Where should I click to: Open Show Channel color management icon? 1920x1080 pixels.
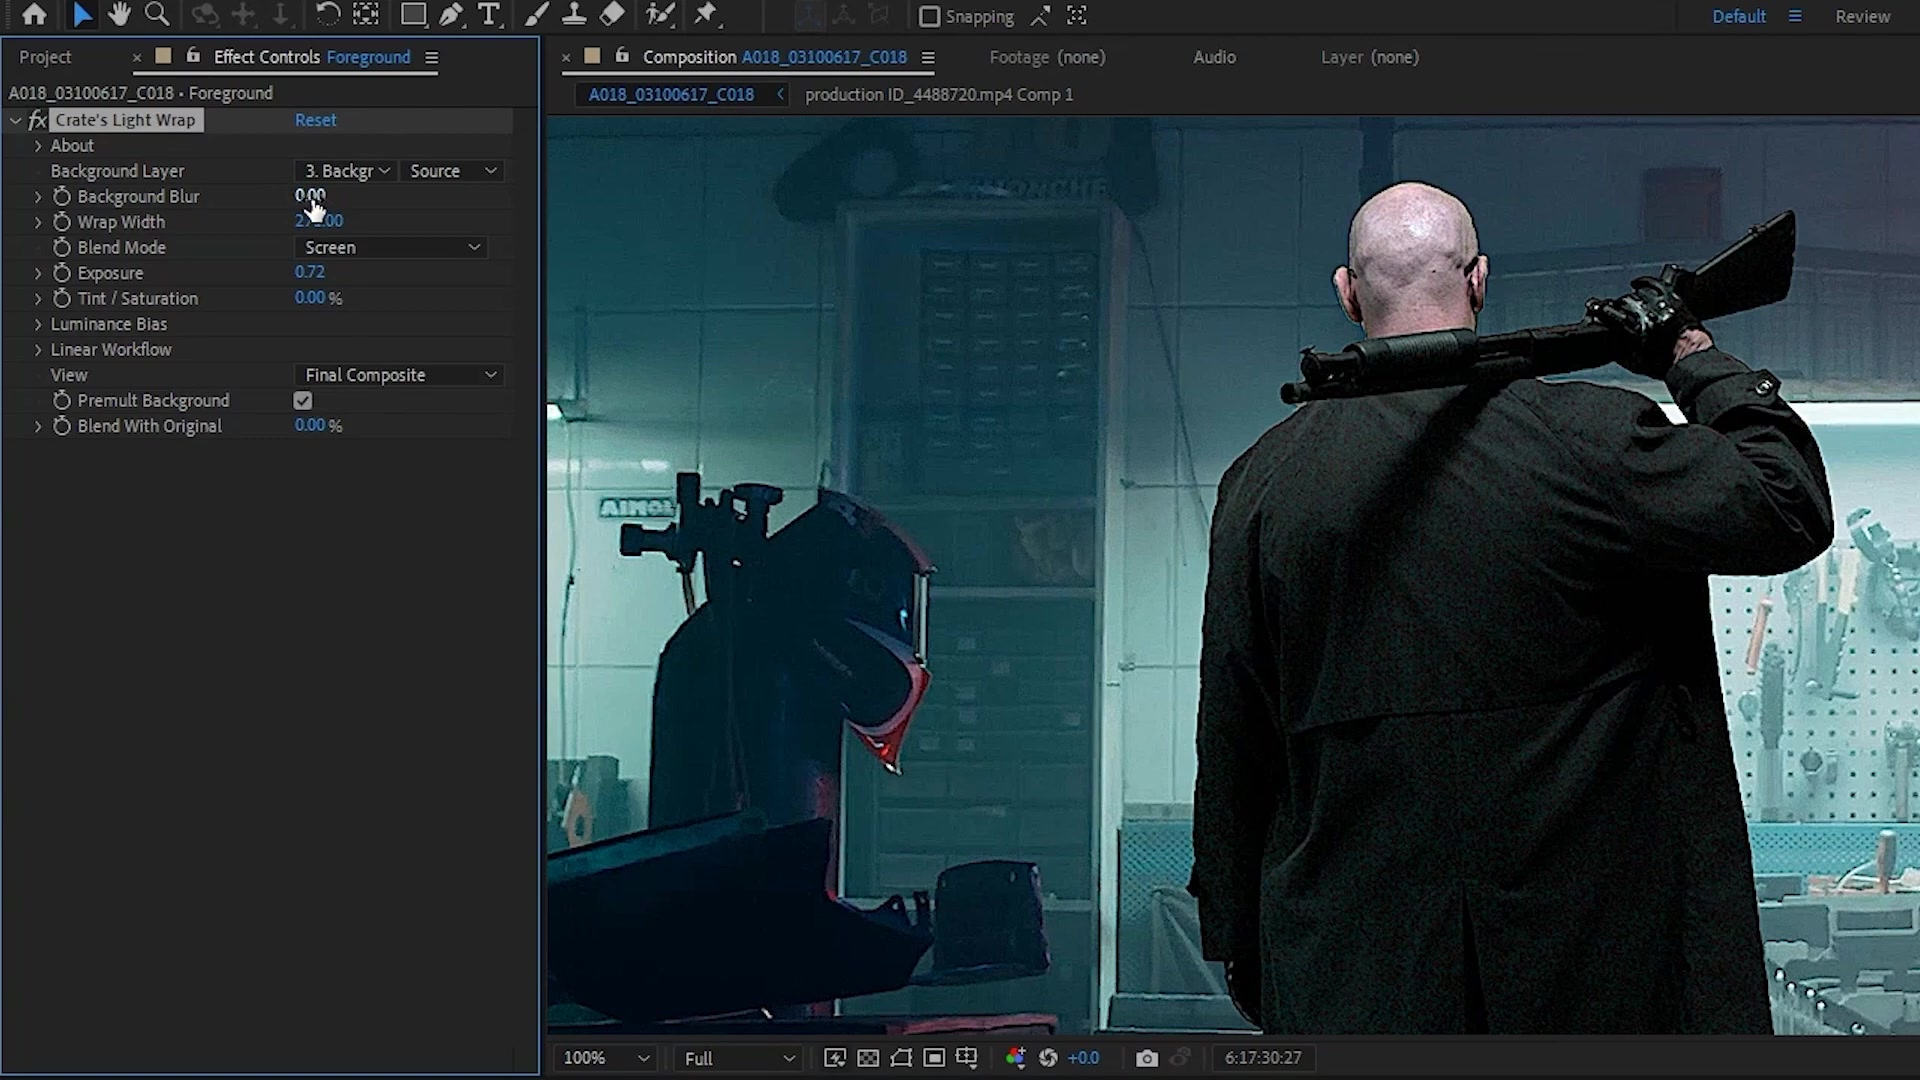pyautogui.click(x=1015, y=1058)
